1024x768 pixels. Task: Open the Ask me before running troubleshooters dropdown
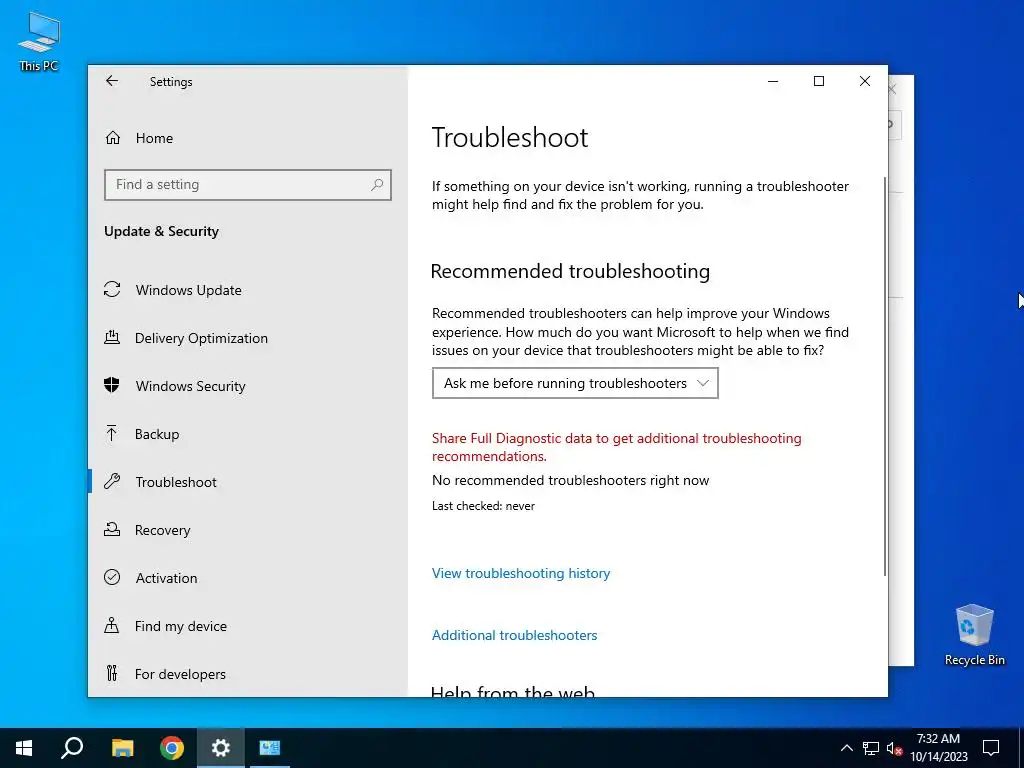575,383
